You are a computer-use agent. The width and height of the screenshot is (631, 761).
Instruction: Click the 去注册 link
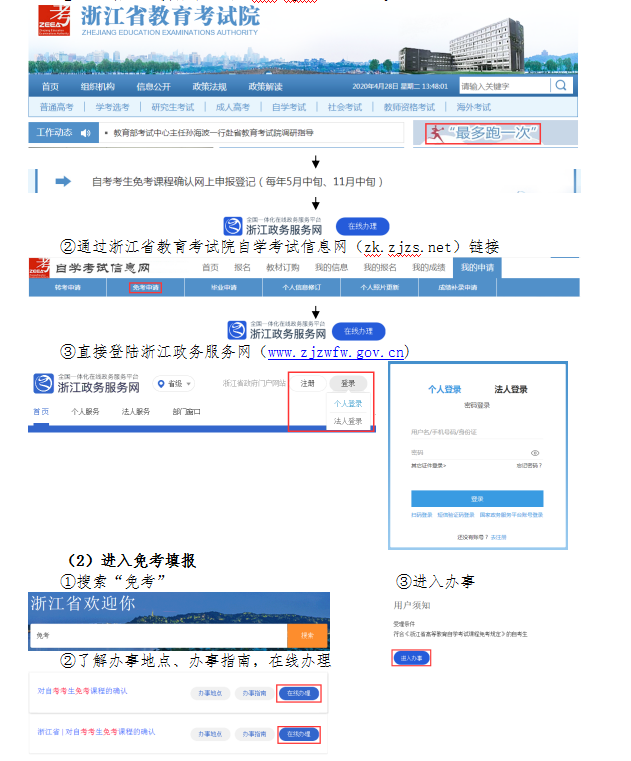[x=498, y=537]
